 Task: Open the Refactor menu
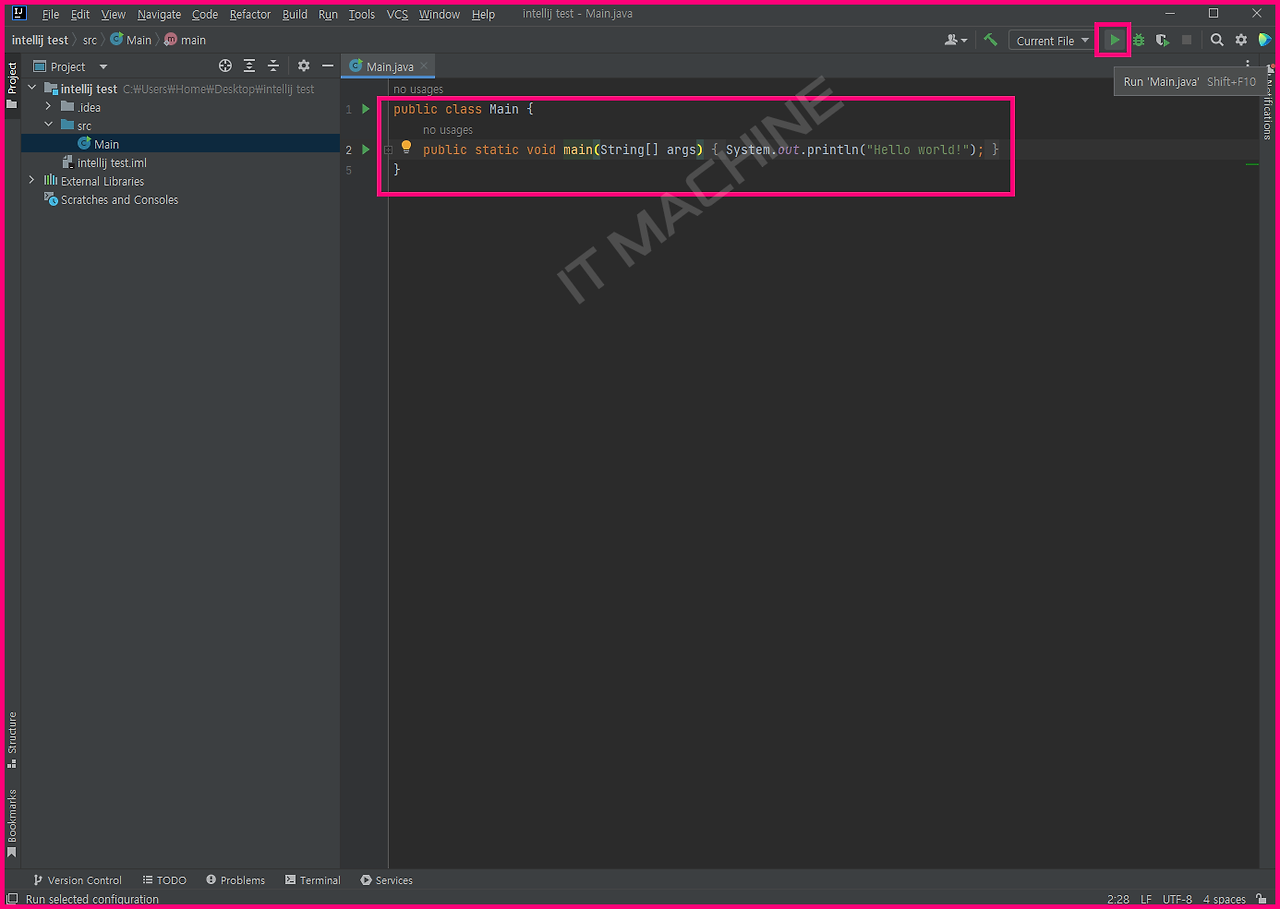[x=249, y=14]
